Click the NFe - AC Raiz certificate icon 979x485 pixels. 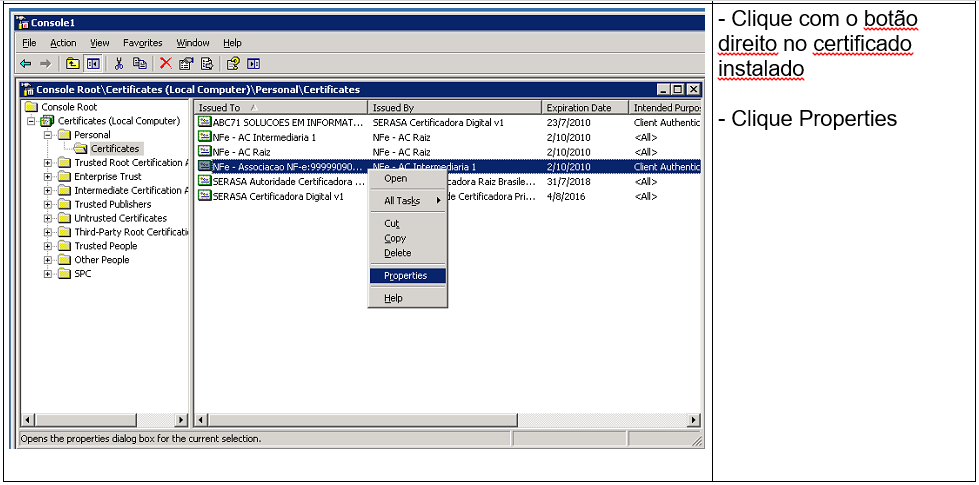[204, 152]
